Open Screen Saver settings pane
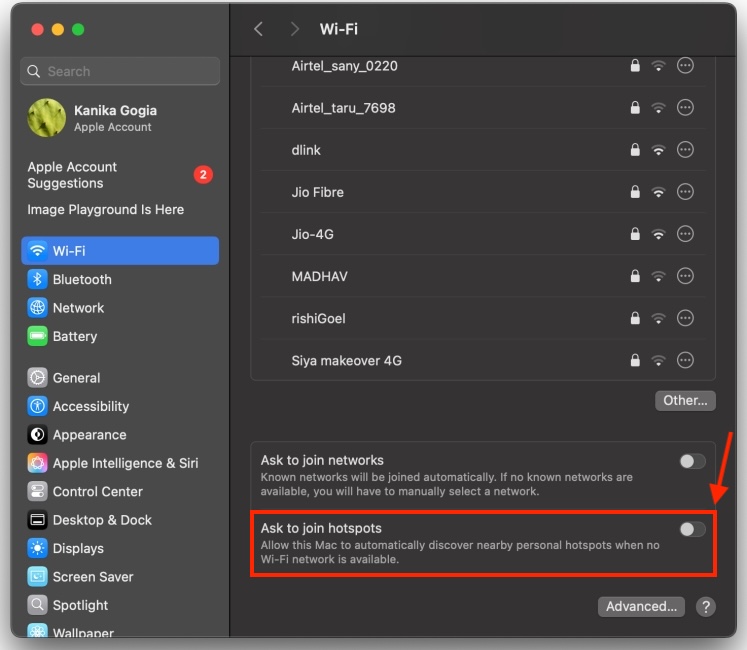The width and height of the screenshot is (747, 650). click(x=120, y=577)
